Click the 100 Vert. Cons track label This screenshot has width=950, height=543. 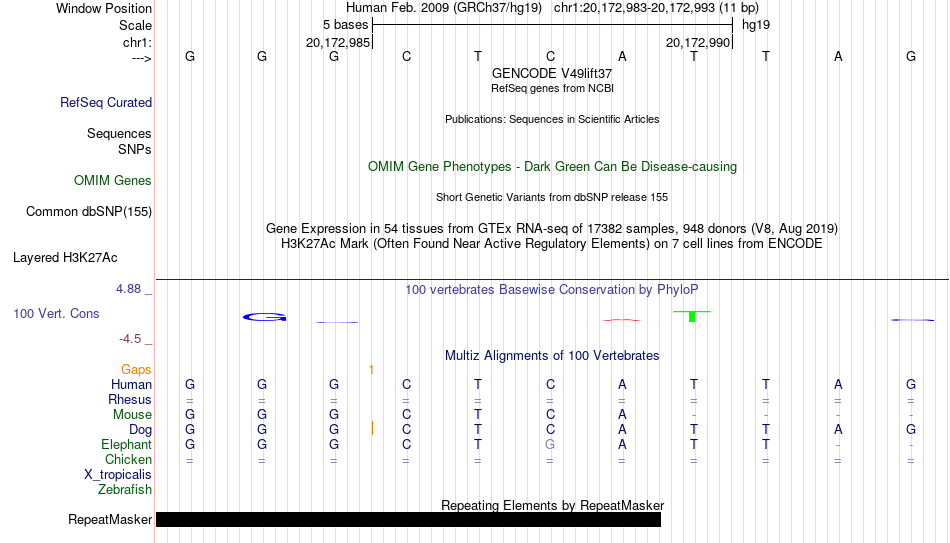click(x=56, y=313)
